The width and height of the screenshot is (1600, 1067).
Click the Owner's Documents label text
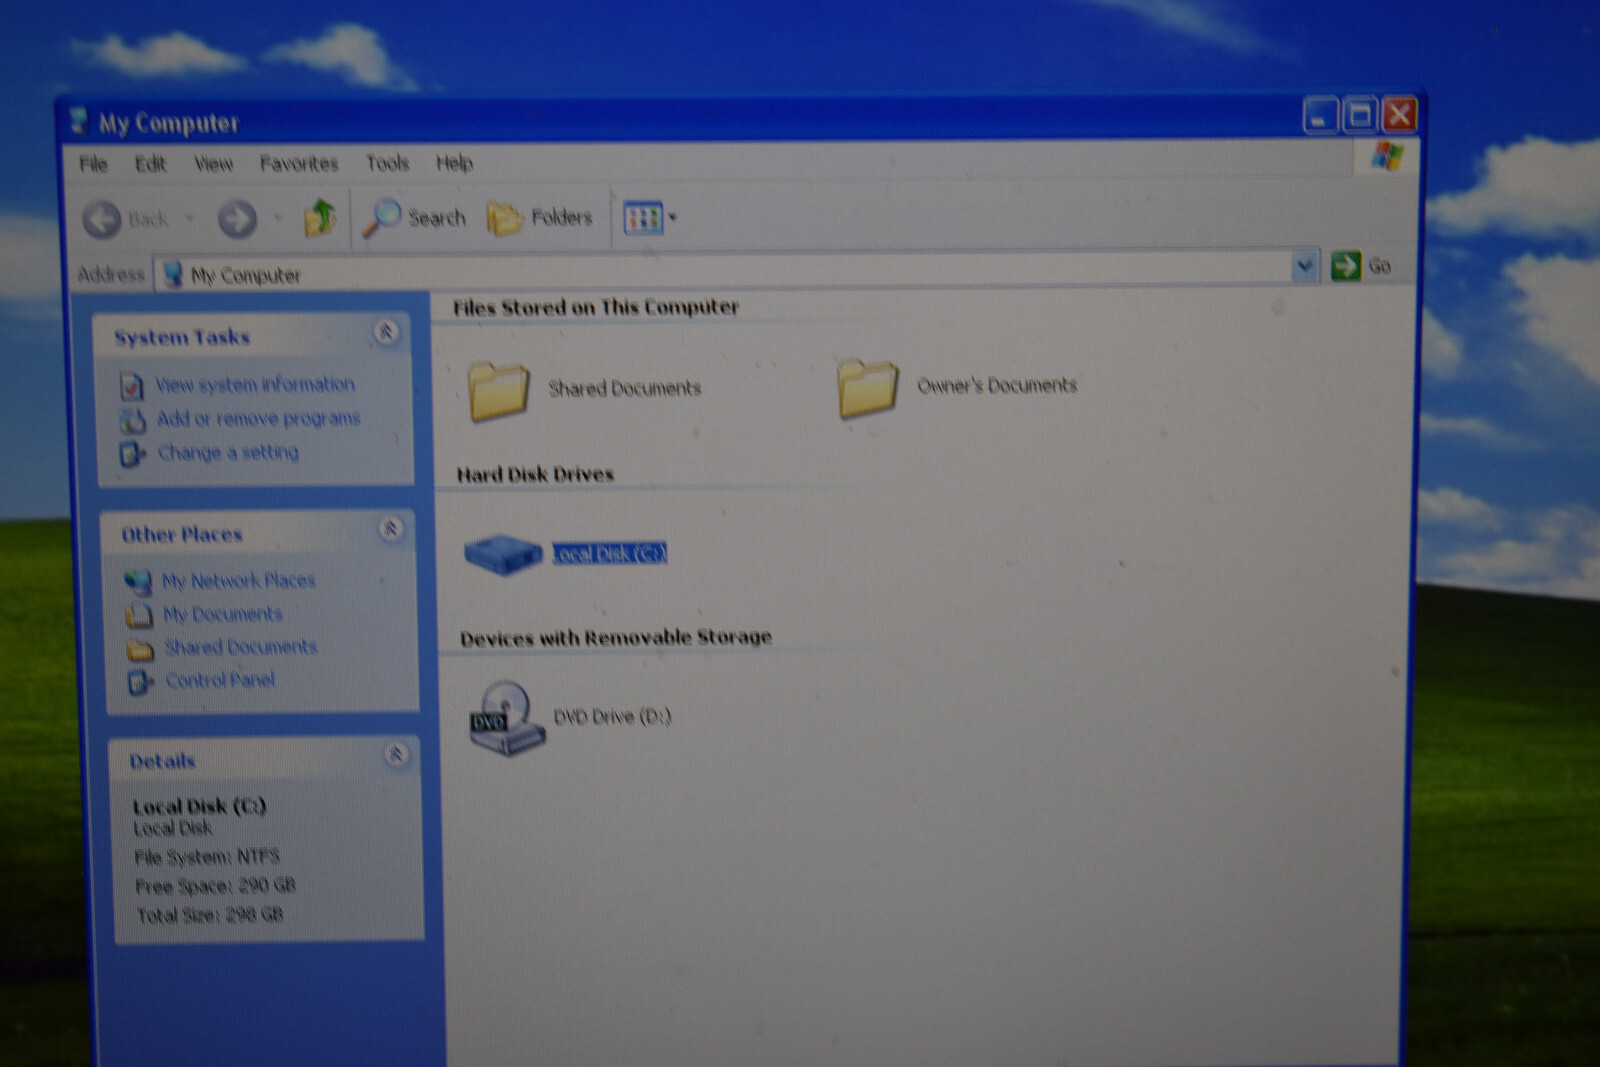click(x=997, y=385)
